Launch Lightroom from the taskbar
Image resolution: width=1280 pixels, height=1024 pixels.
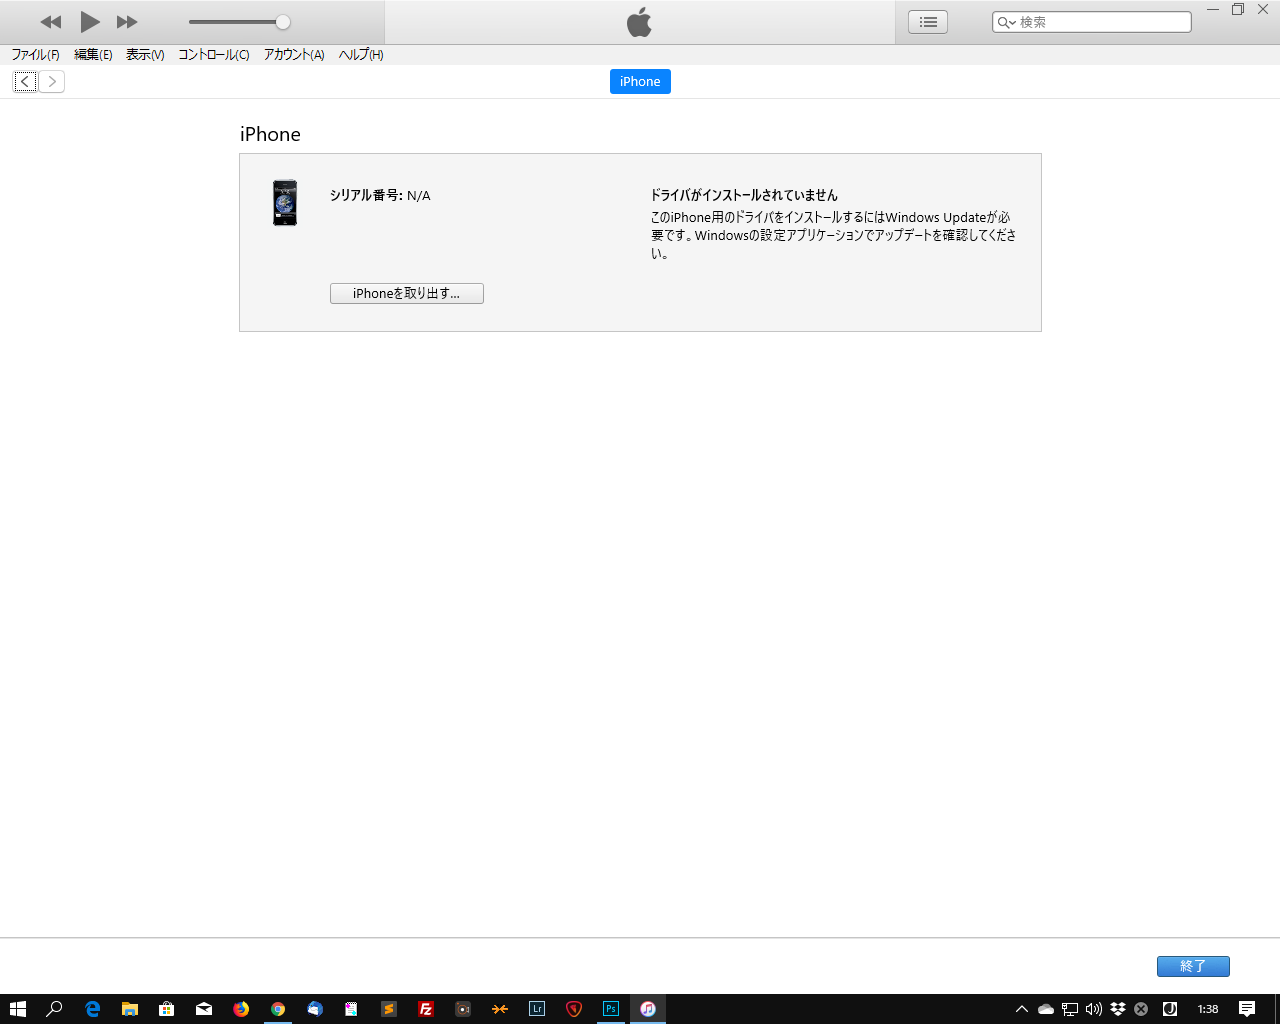coord(537,1009)
